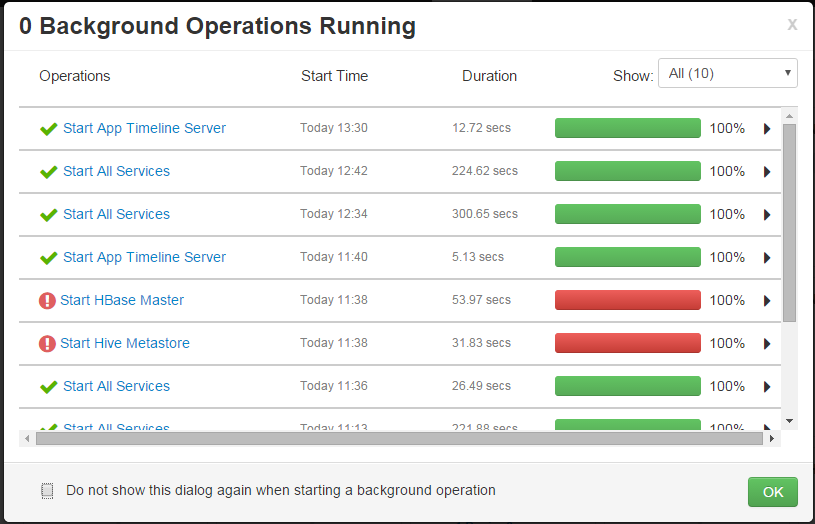The width and height of the screenshot is (815, 524).
Task: Open the Show filter dropdown All (10)
Action: click(728, 73)
